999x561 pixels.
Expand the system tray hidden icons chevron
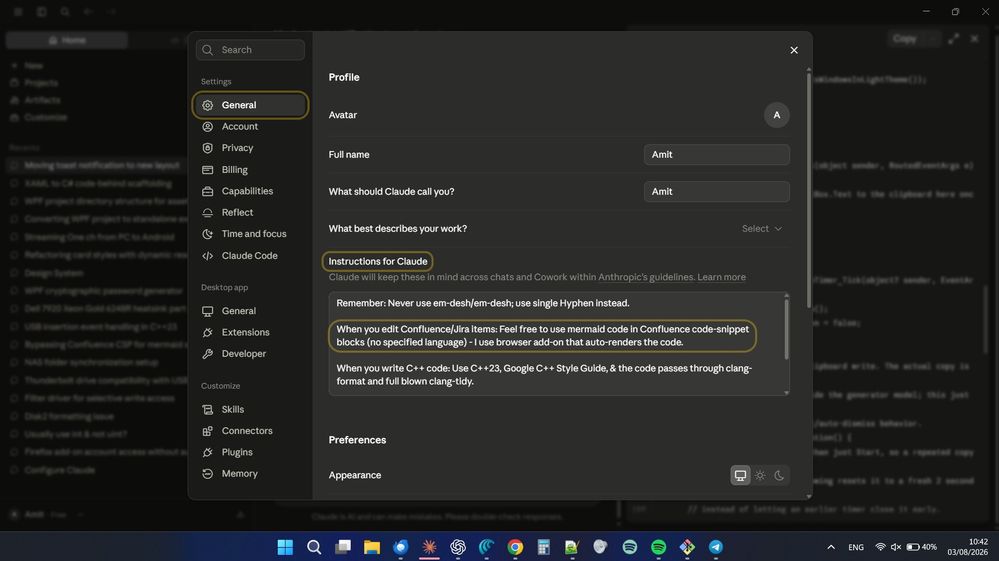click(831, 547)
